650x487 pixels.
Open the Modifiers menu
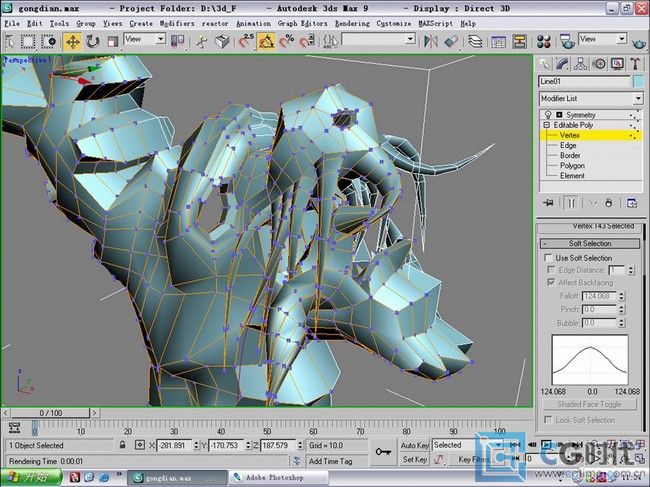pos(177,24)
